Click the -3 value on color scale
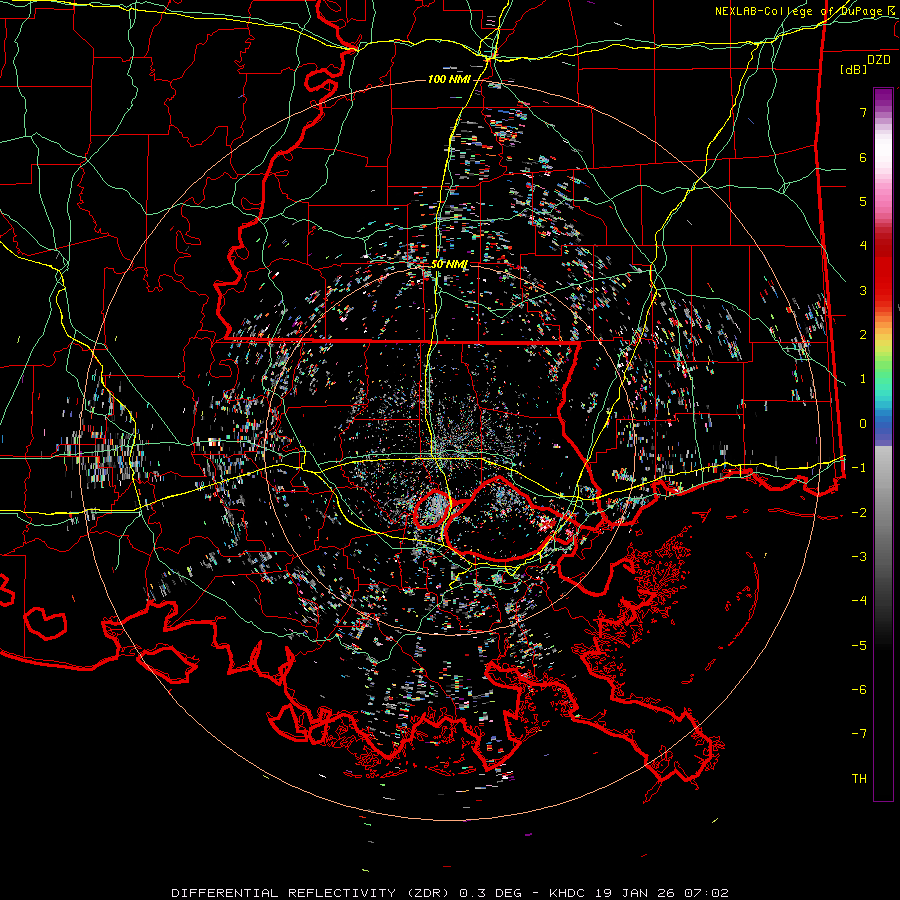900x900 pixels. point(859,557)
